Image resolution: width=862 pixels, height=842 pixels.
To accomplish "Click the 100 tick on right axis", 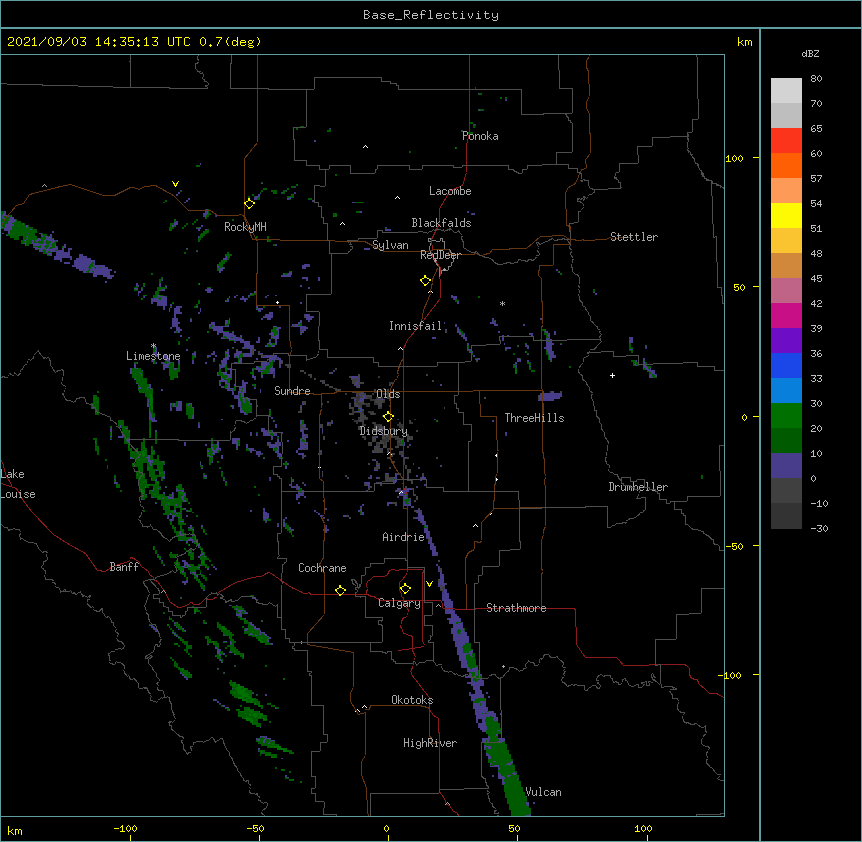I will pos(734,158).
